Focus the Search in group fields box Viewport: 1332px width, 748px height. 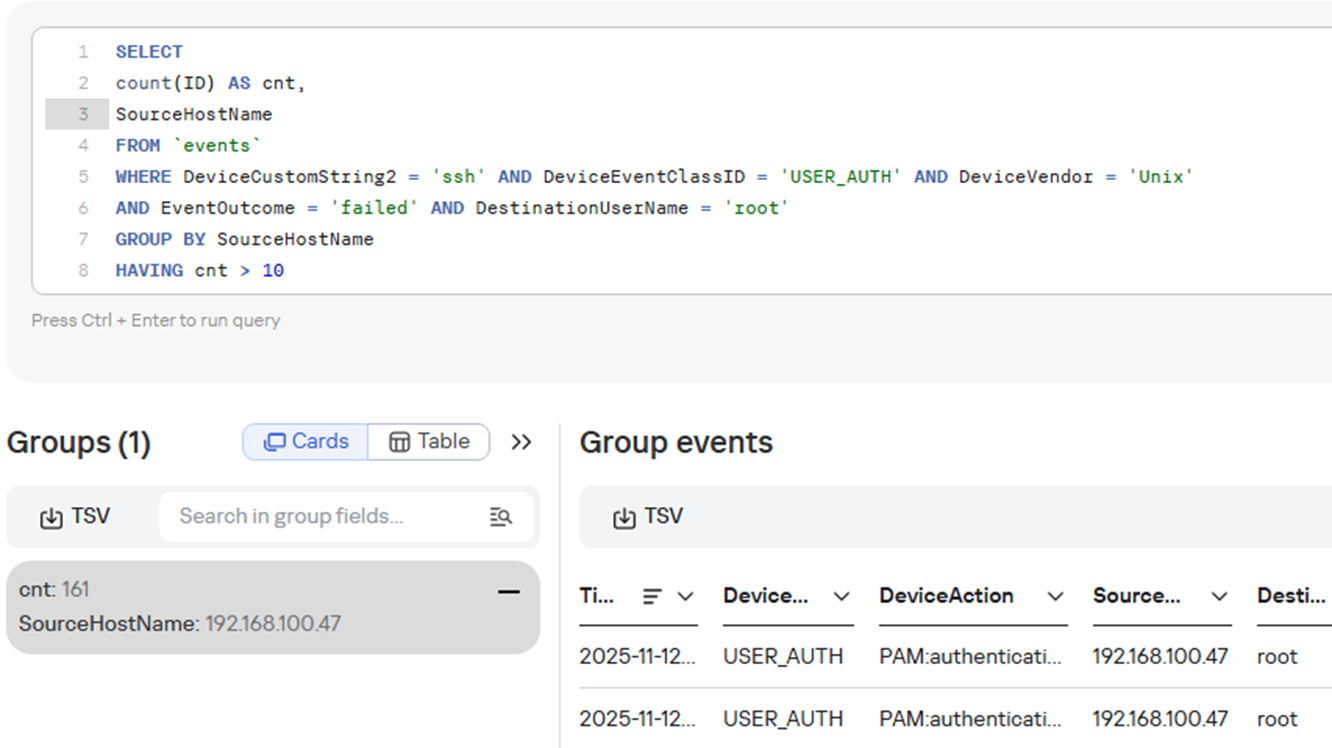point(346,517)
